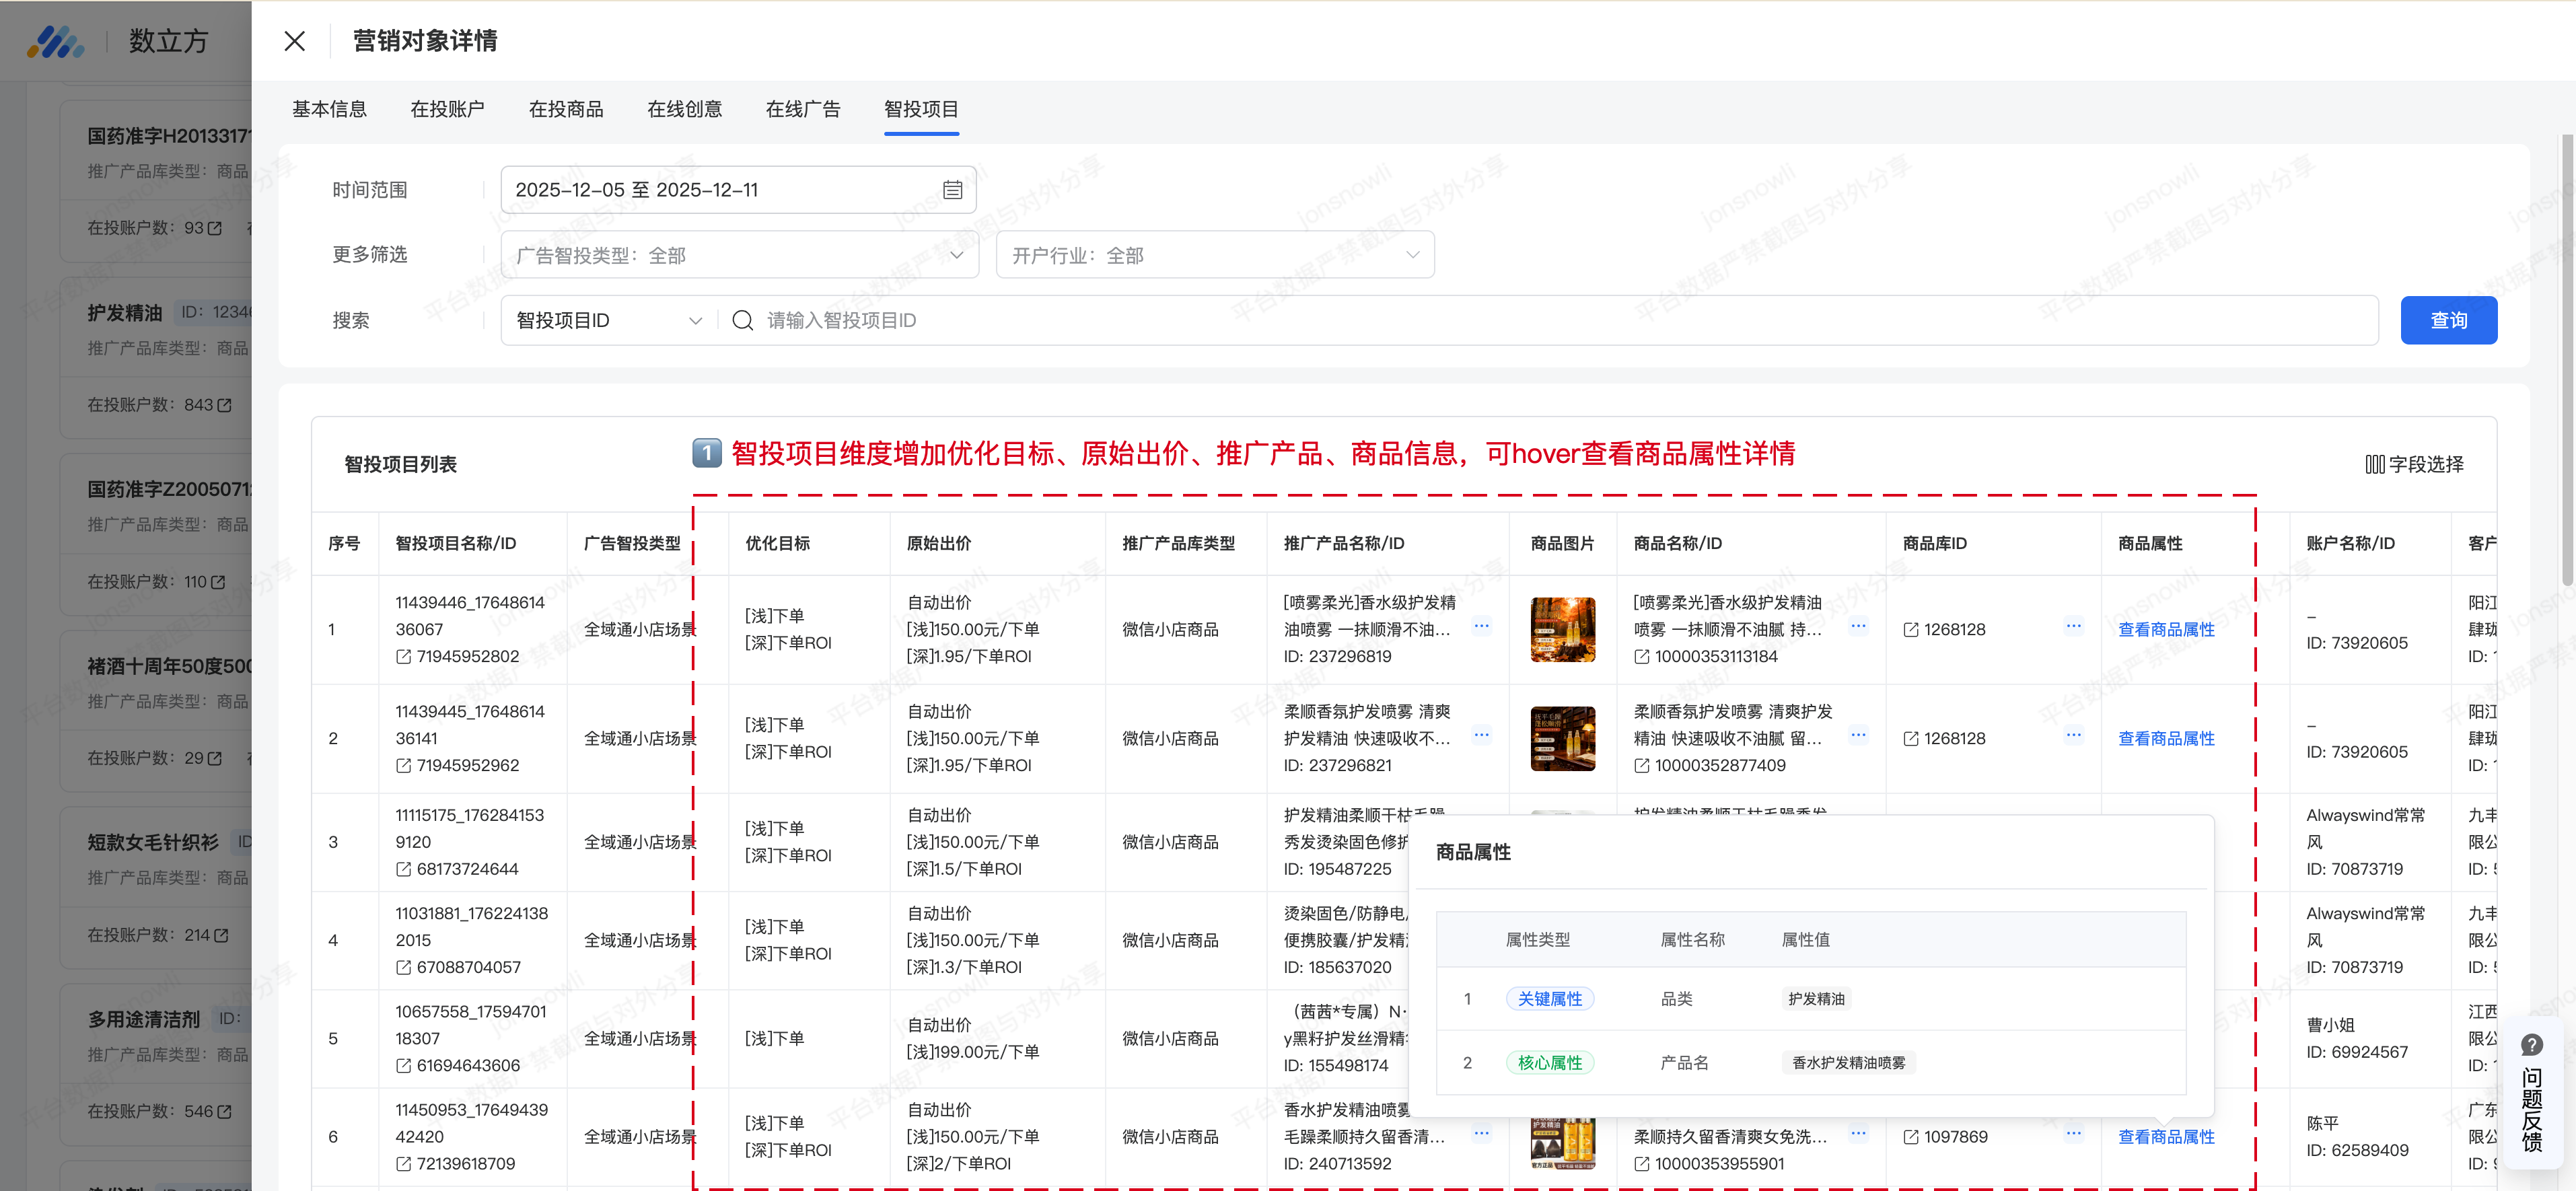Image resolution: width=2576 pixels, height=1191 pixels.
Task: Close the 营销对象详情 panel
Action: tap(294, 41)
